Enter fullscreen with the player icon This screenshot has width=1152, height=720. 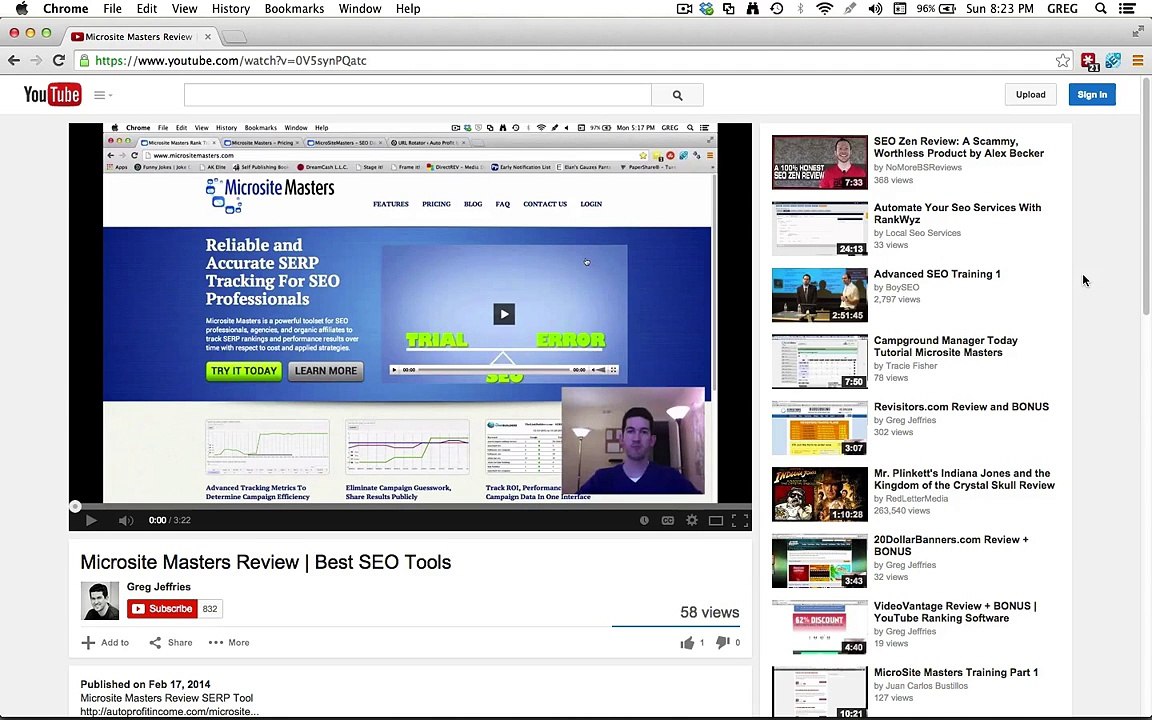[740, 520]
